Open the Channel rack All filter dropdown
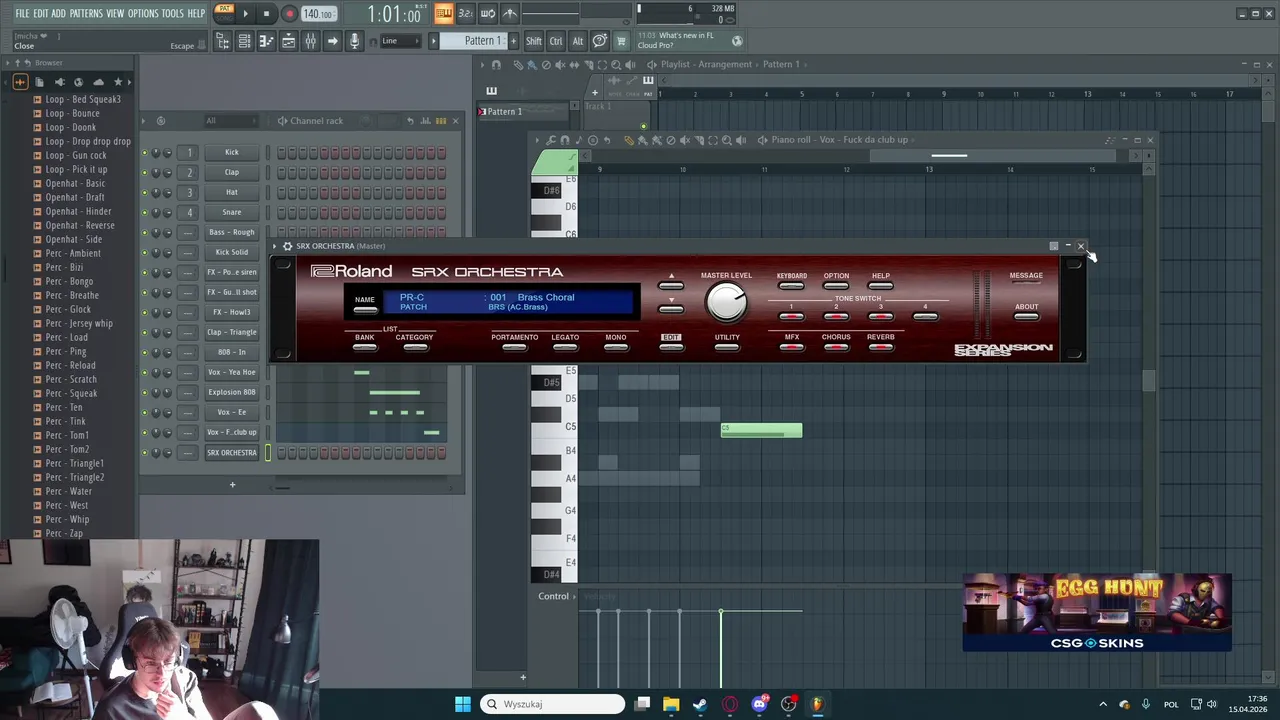 (x=230, y=121)
